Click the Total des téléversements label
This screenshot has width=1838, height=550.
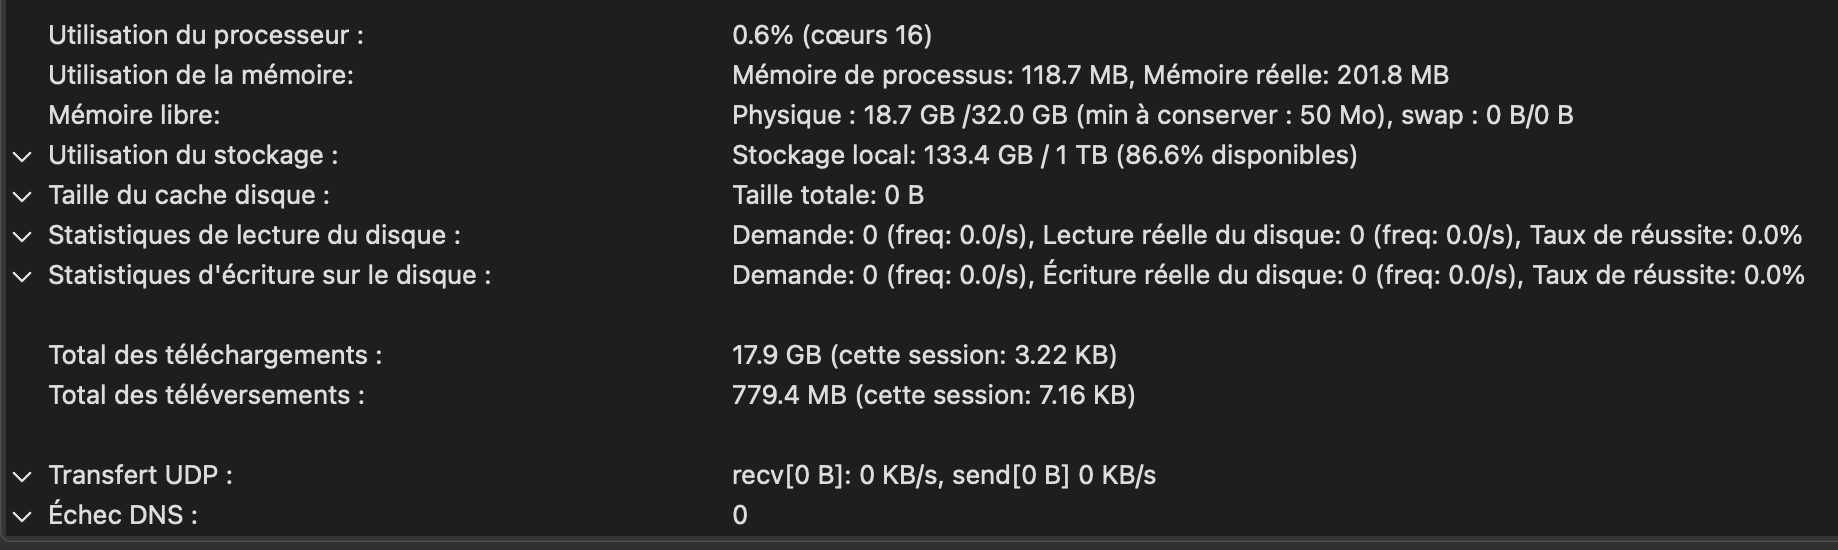pyautogui.click(x=206, y=395)
